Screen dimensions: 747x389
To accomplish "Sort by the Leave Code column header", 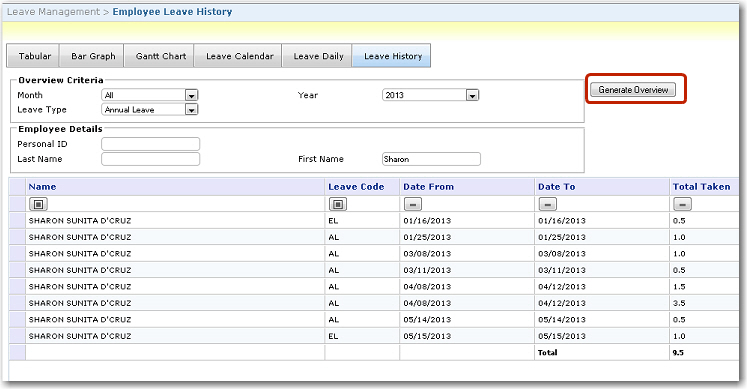I will 356,187.
